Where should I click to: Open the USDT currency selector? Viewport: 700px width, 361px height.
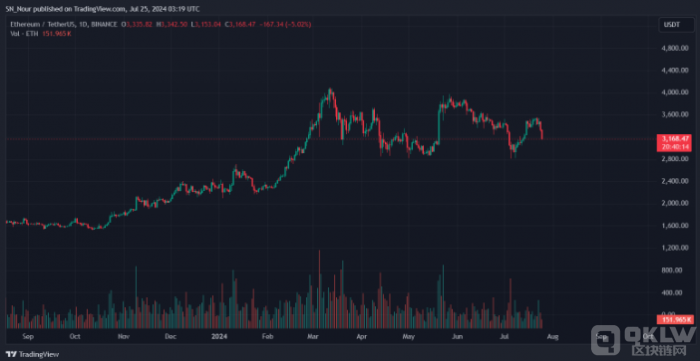676,25
